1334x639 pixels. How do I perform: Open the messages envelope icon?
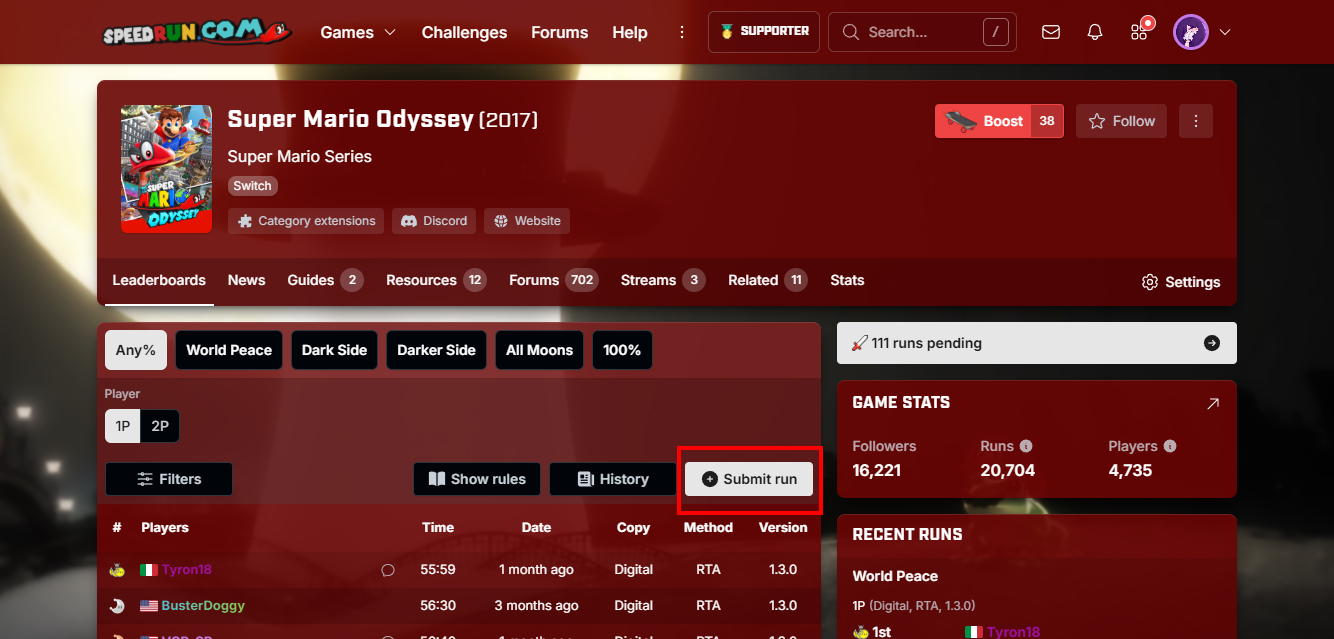tap(1051, 32)
